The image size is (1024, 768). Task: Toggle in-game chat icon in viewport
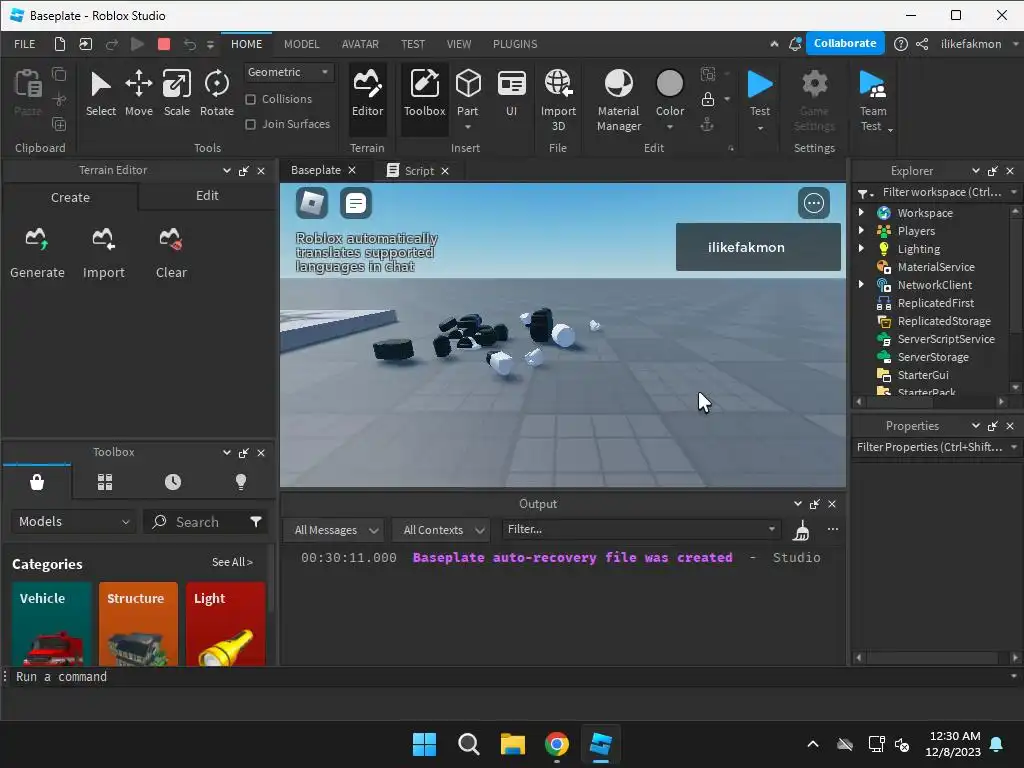click(x=356, y=203)
